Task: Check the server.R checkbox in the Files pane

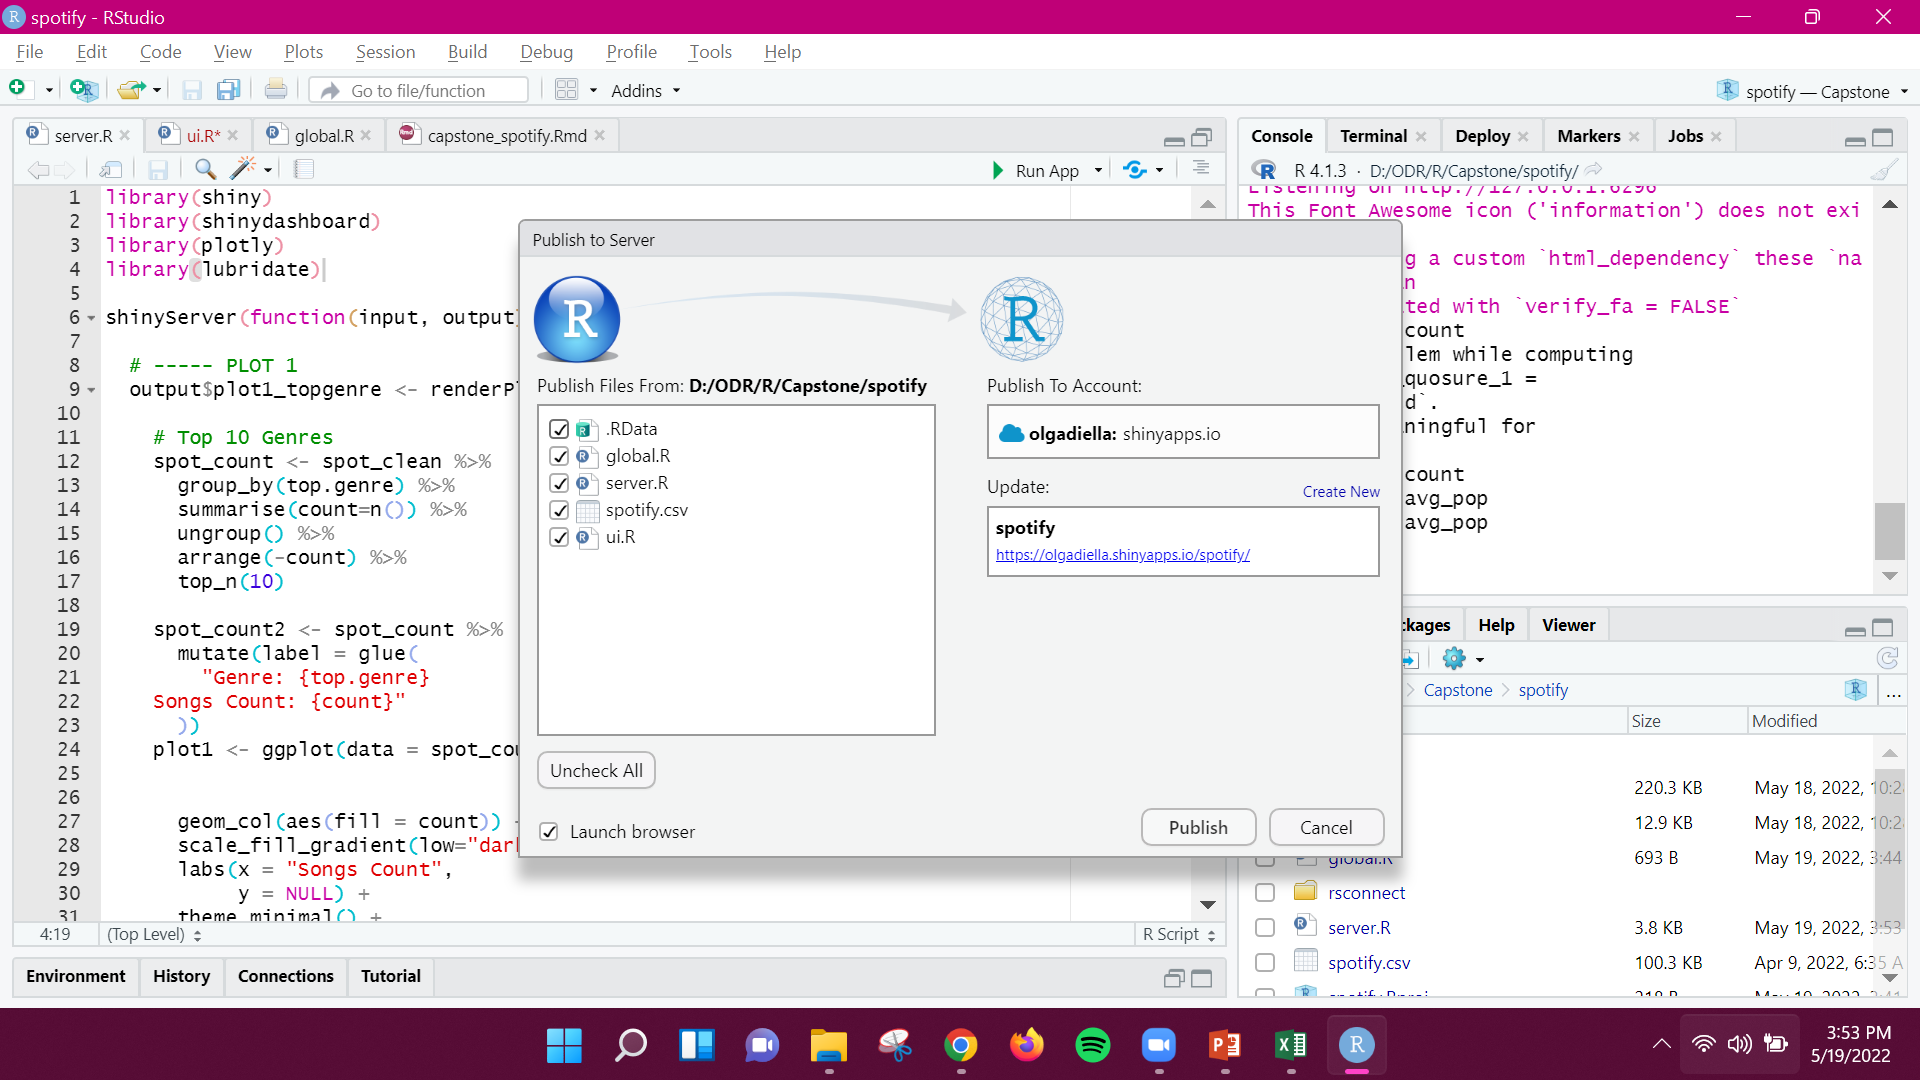Action: [1265, 927]
